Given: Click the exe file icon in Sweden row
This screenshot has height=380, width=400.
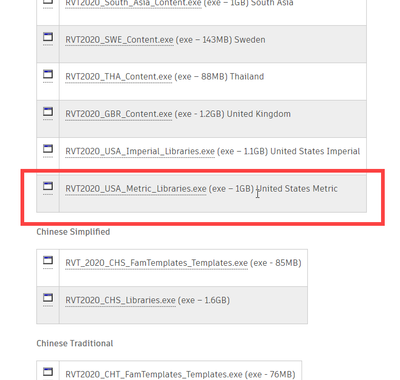Looking at the screenshot, I should 48,38.
